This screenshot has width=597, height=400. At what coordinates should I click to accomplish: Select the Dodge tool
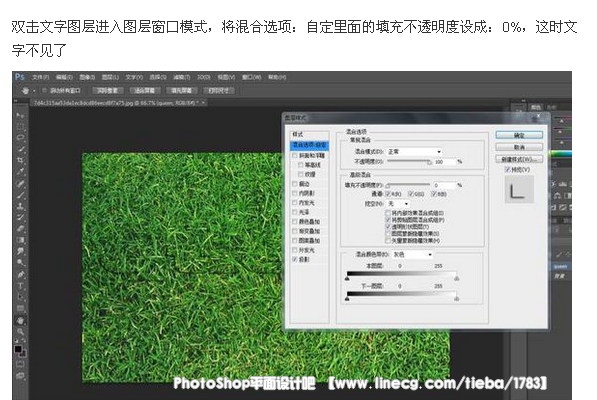pos(20,263)
